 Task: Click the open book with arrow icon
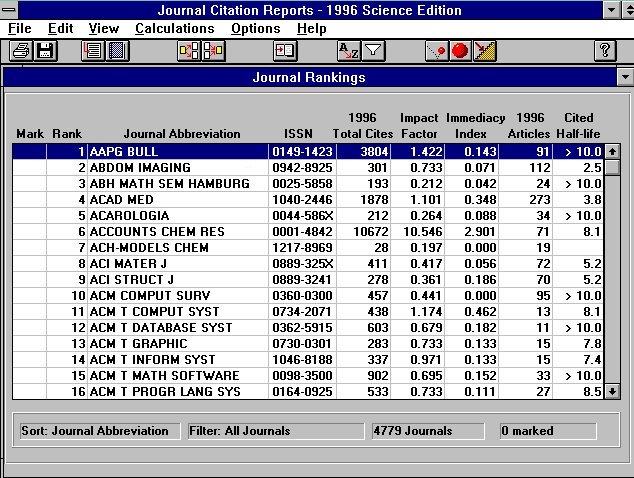pyautogui.click(x=285, y=51)
